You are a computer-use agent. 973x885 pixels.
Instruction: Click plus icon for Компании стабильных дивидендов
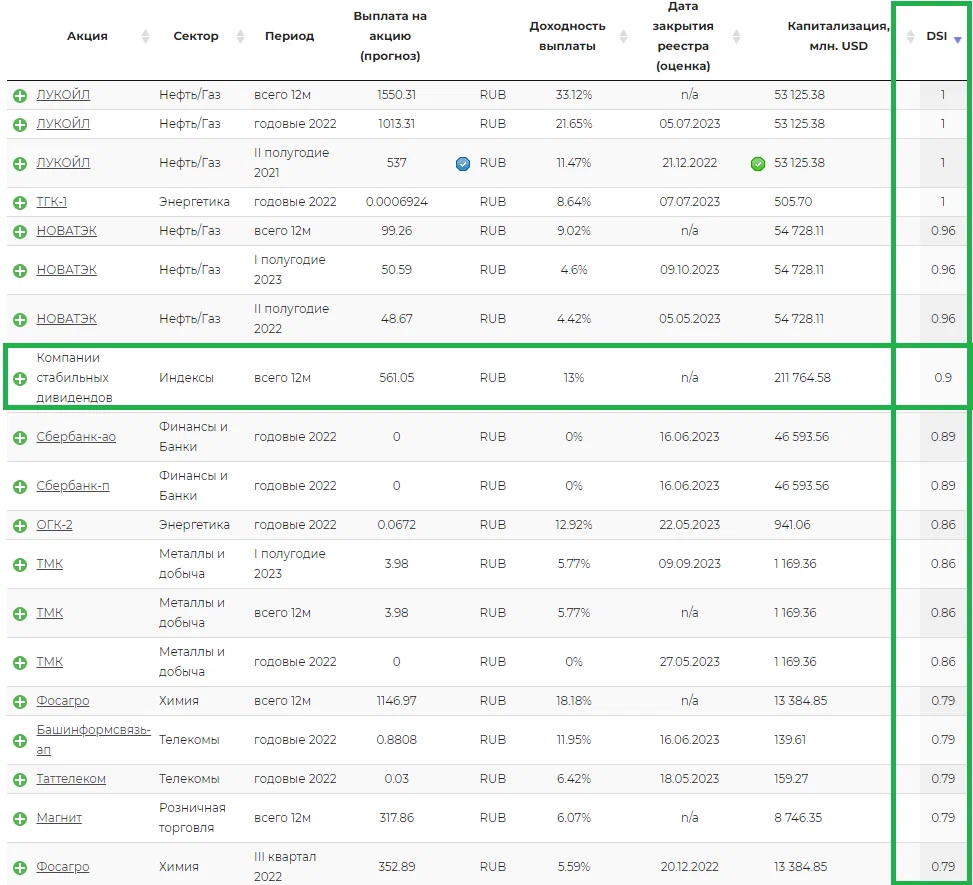tap(19, 378)
